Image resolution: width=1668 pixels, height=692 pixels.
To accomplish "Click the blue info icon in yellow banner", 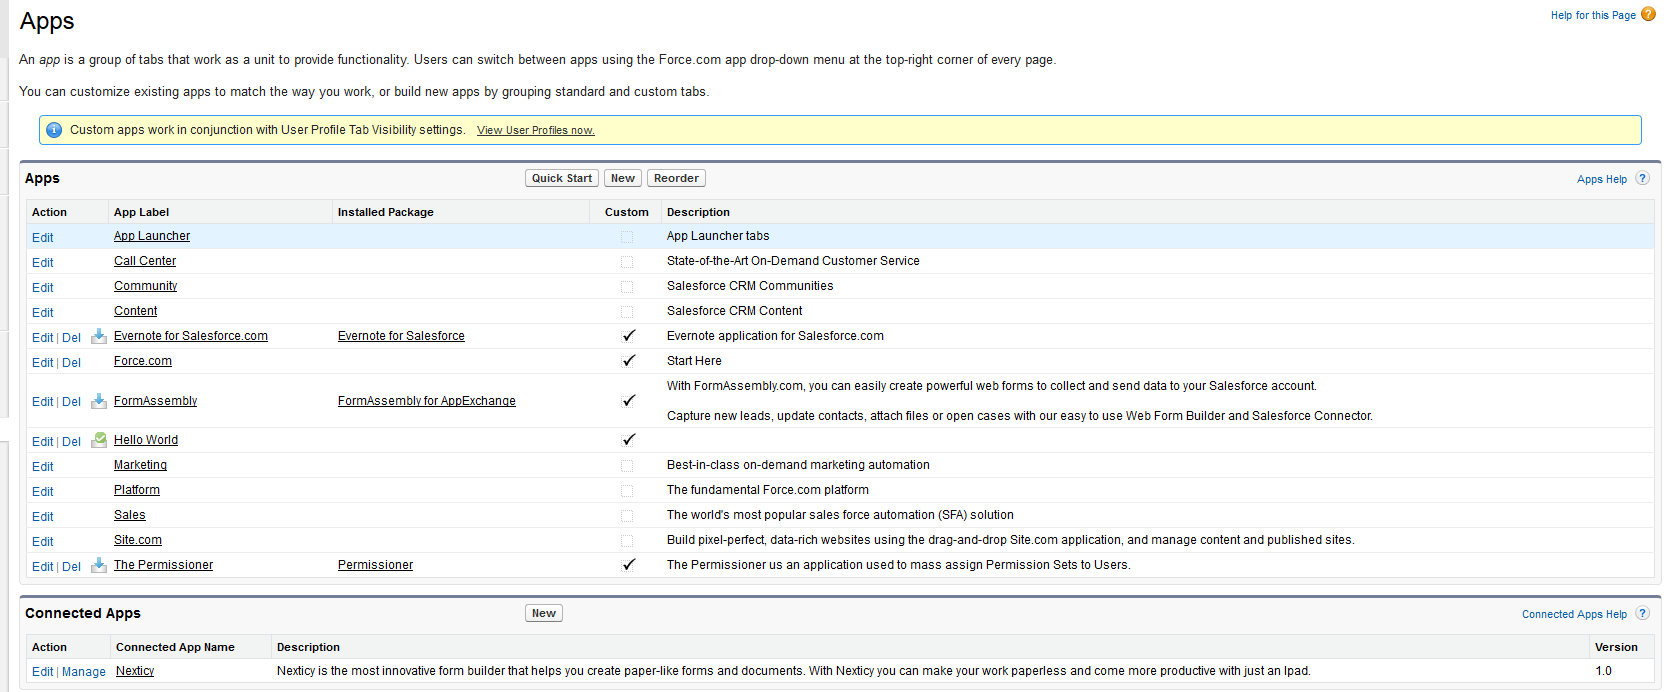I will click(x=54, y=130).
